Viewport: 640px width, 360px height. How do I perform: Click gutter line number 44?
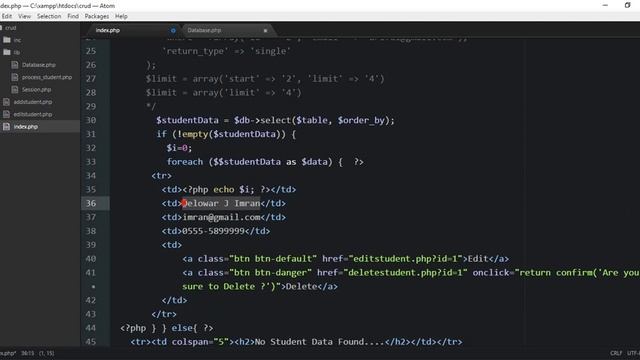(91, 328)
